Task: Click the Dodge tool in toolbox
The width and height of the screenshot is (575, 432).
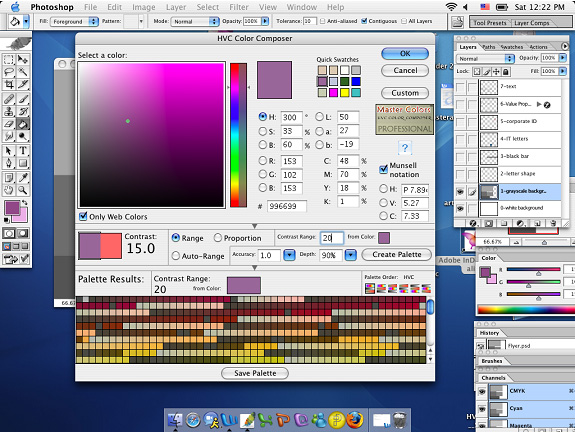Action: pos(23,137)
